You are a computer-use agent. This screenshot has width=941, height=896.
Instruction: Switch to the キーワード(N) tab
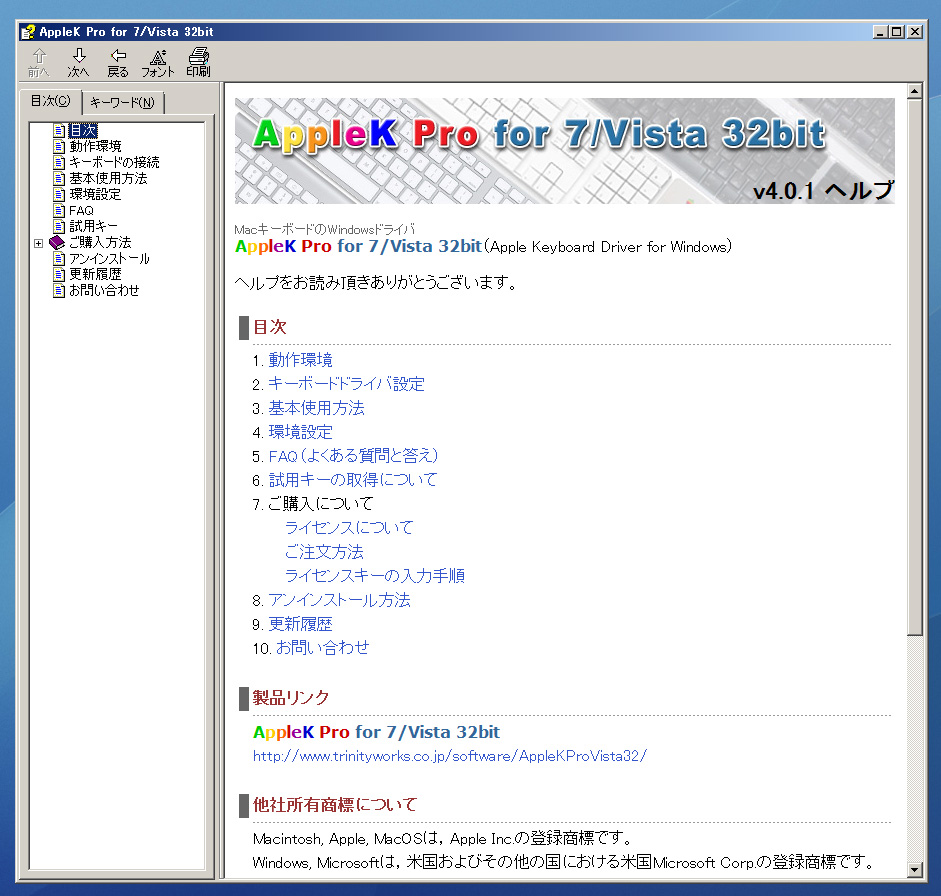tap(122, 103)
